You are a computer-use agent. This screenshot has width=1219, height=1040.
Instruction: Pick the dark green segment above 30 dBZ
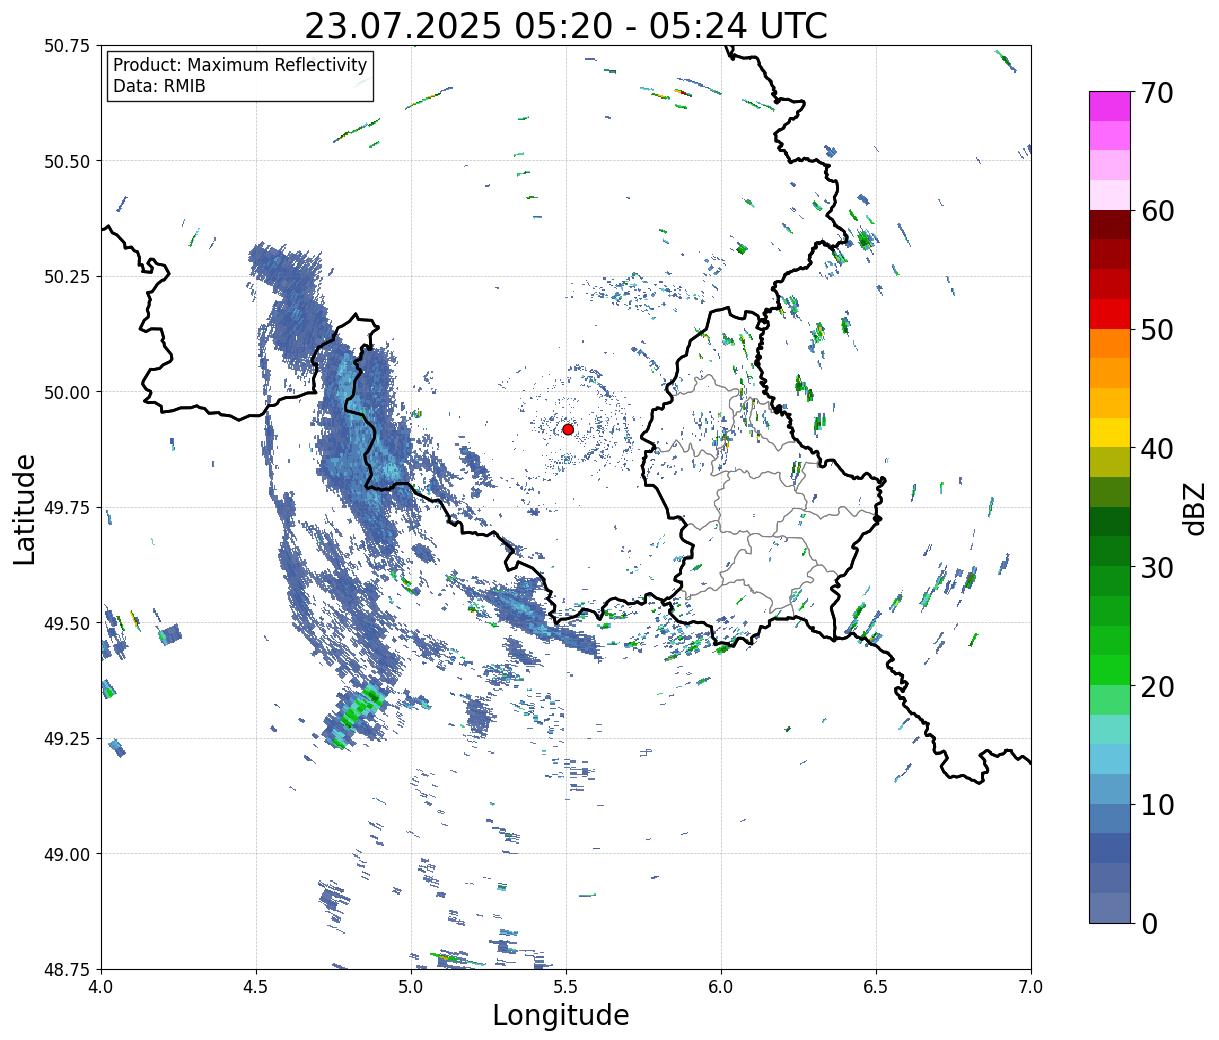1110,521
